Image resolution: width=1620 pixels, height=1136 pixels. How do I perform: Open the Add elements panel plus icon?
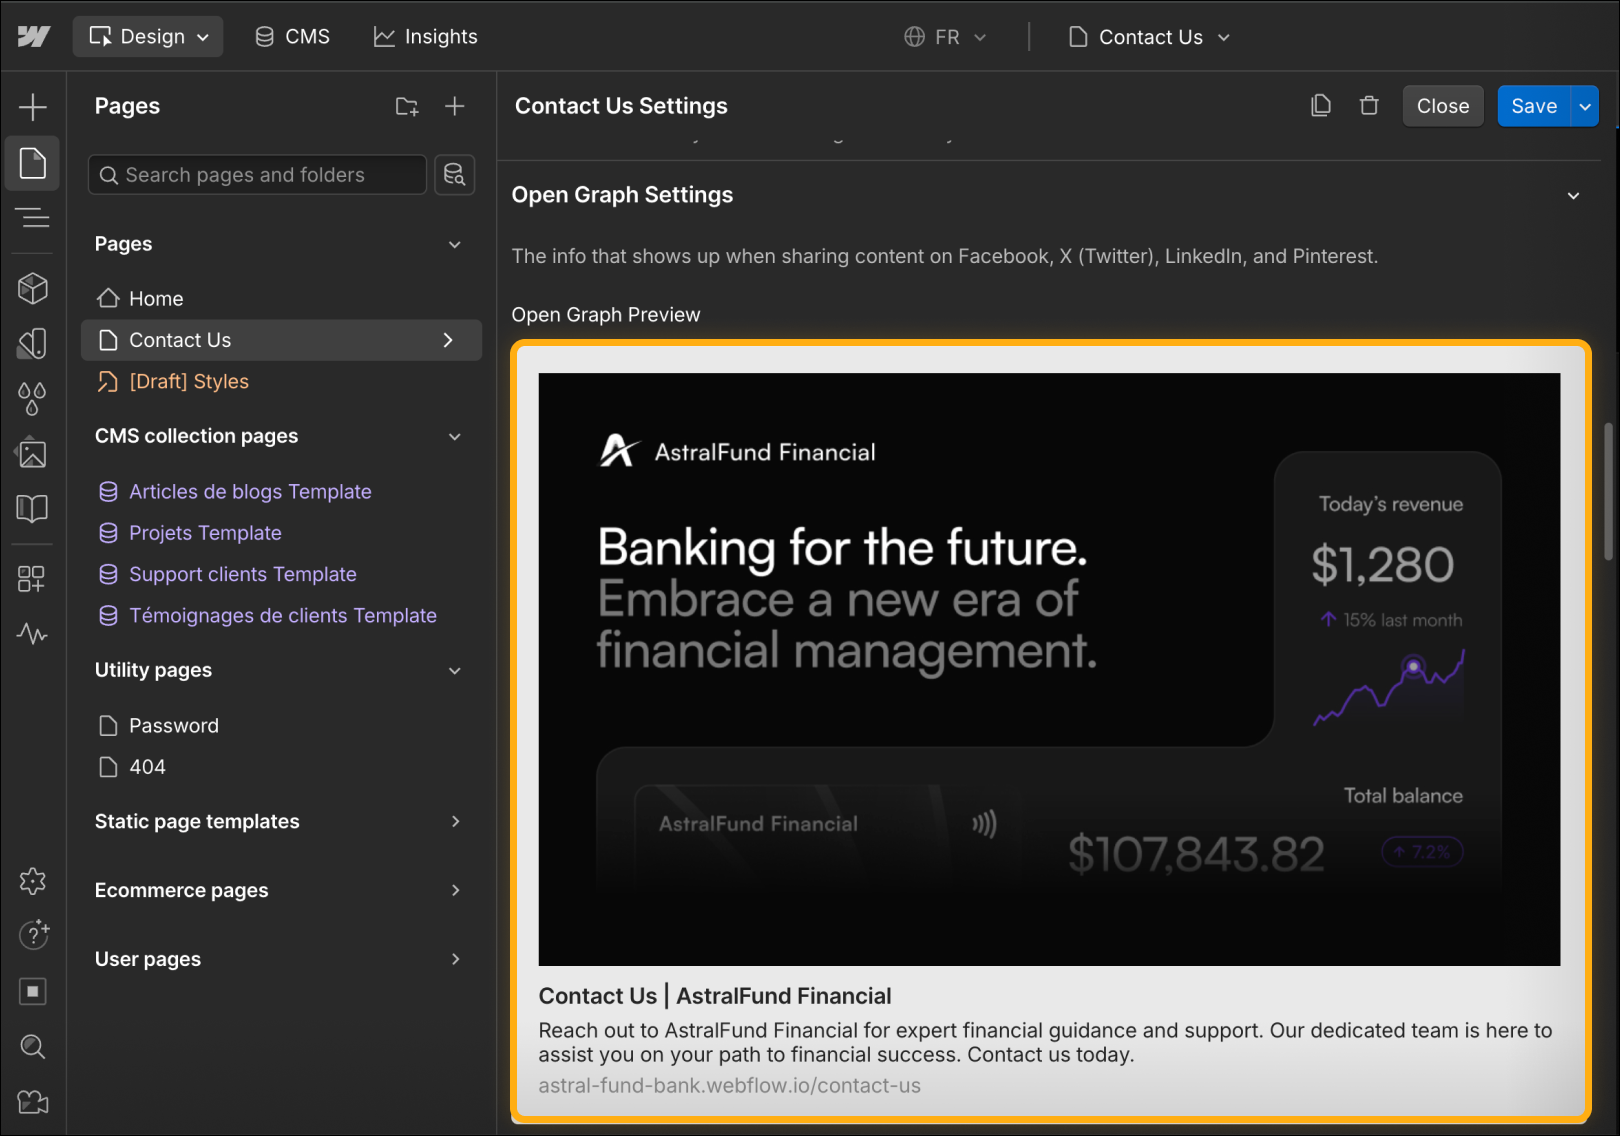(33, 107)
